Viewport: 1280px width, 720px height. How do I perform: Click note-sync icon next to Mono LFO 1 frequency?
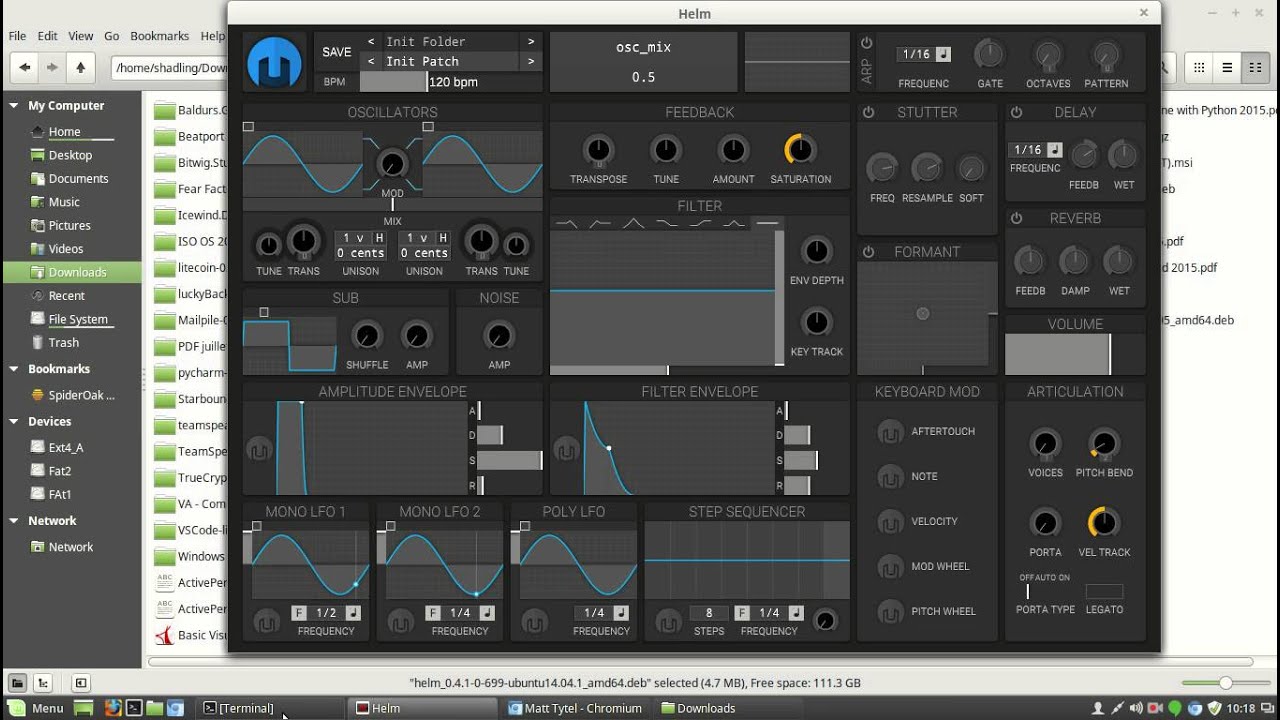[x=354, y=613]
